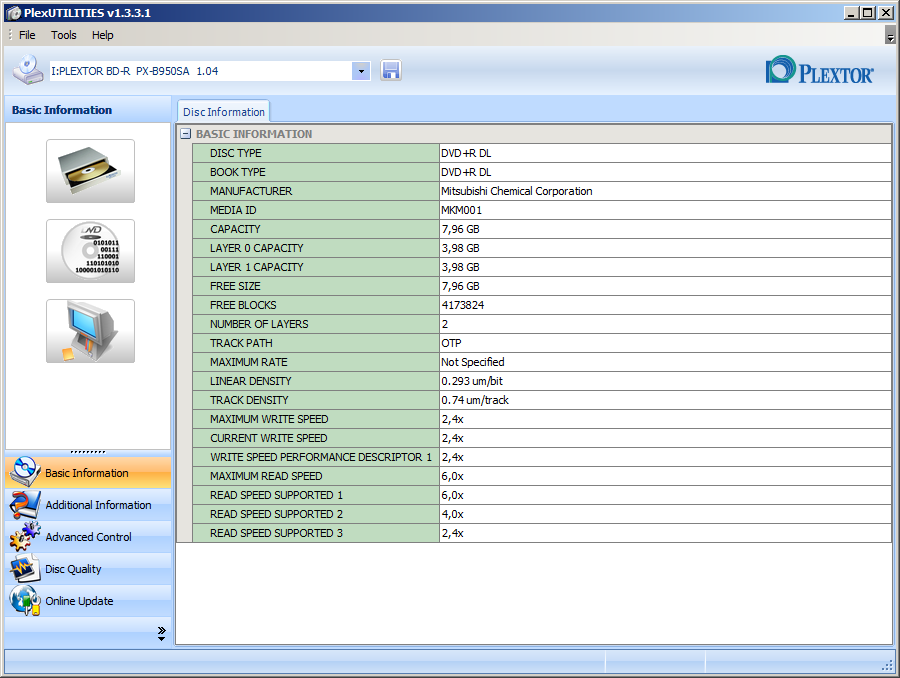This screenshot has height=678, width=900.
Task: Open the Help menu
Action: tap(103, 35)
